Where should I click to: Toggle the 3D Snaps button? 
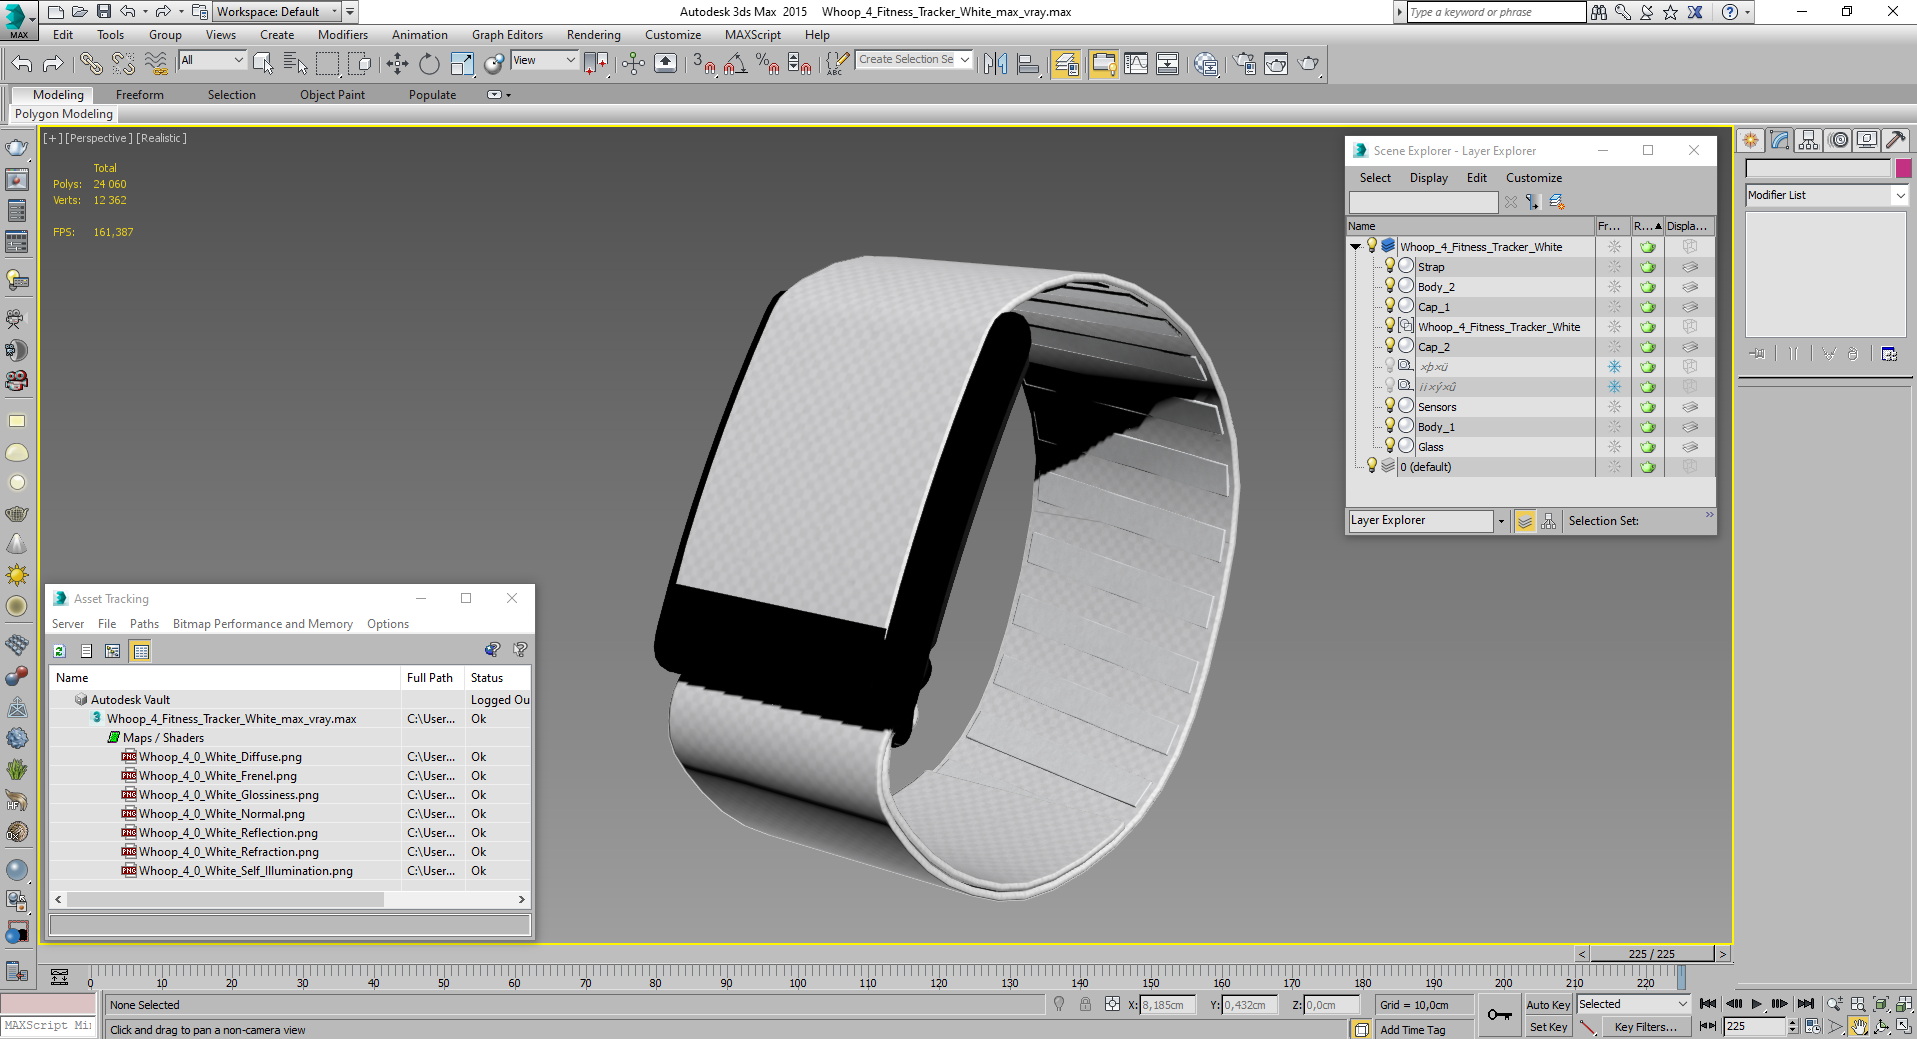(704, 64)
